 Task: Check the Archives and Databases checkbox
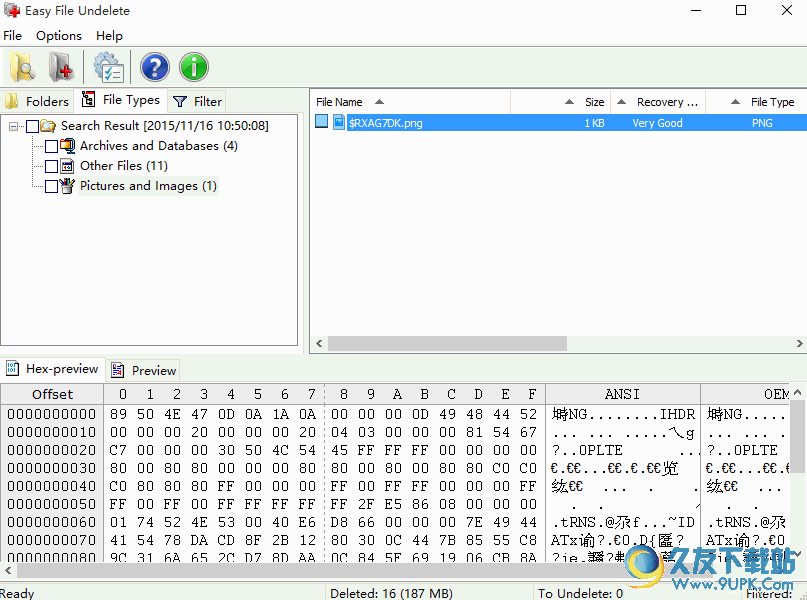click(x=51, y=146)
